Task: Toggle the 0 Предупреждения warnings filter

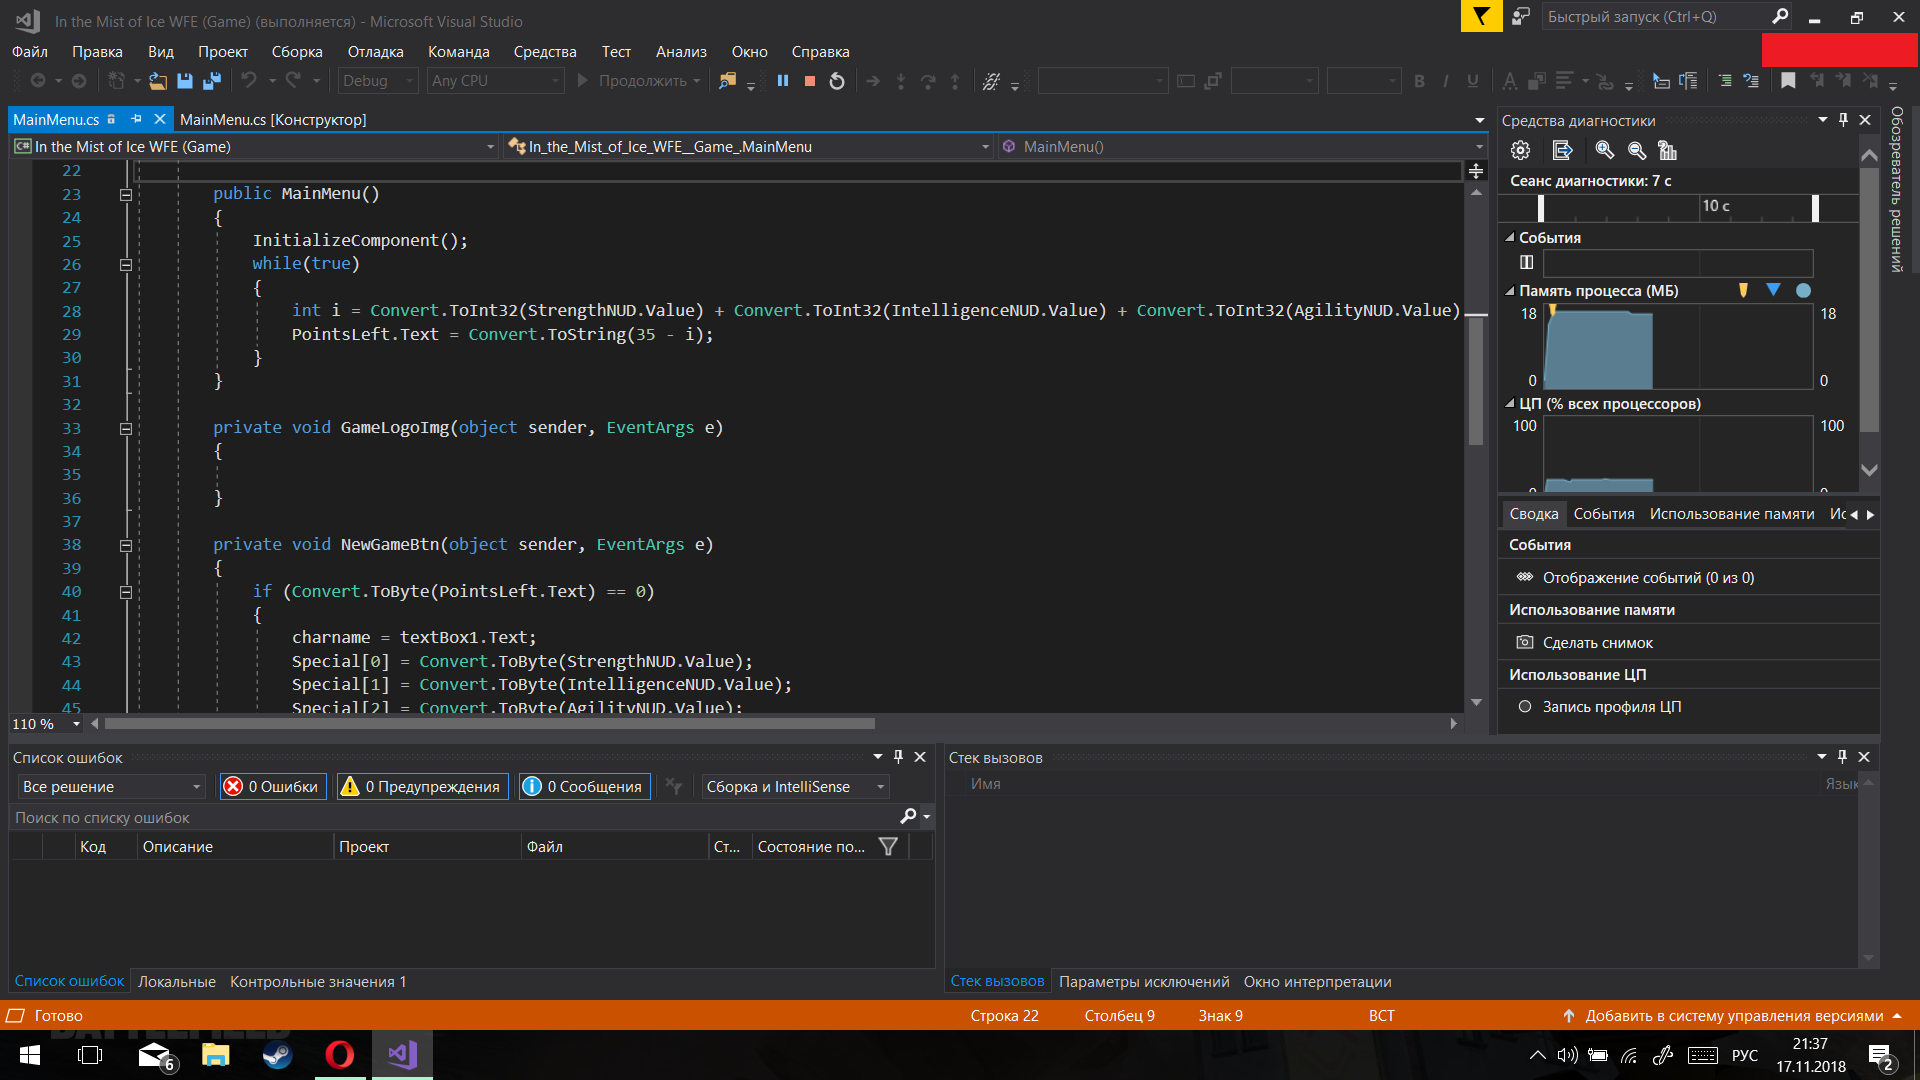Action: point(422,786)
